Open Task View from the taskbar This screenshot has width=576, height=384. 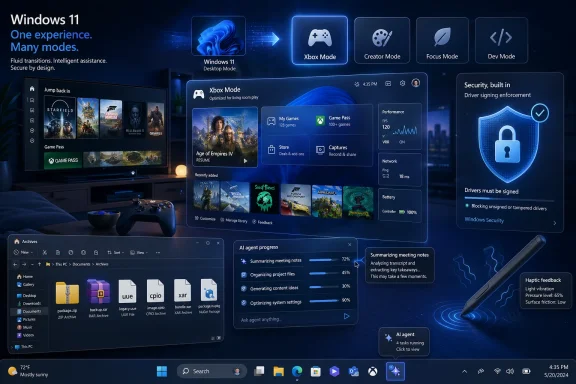[259, 371]
